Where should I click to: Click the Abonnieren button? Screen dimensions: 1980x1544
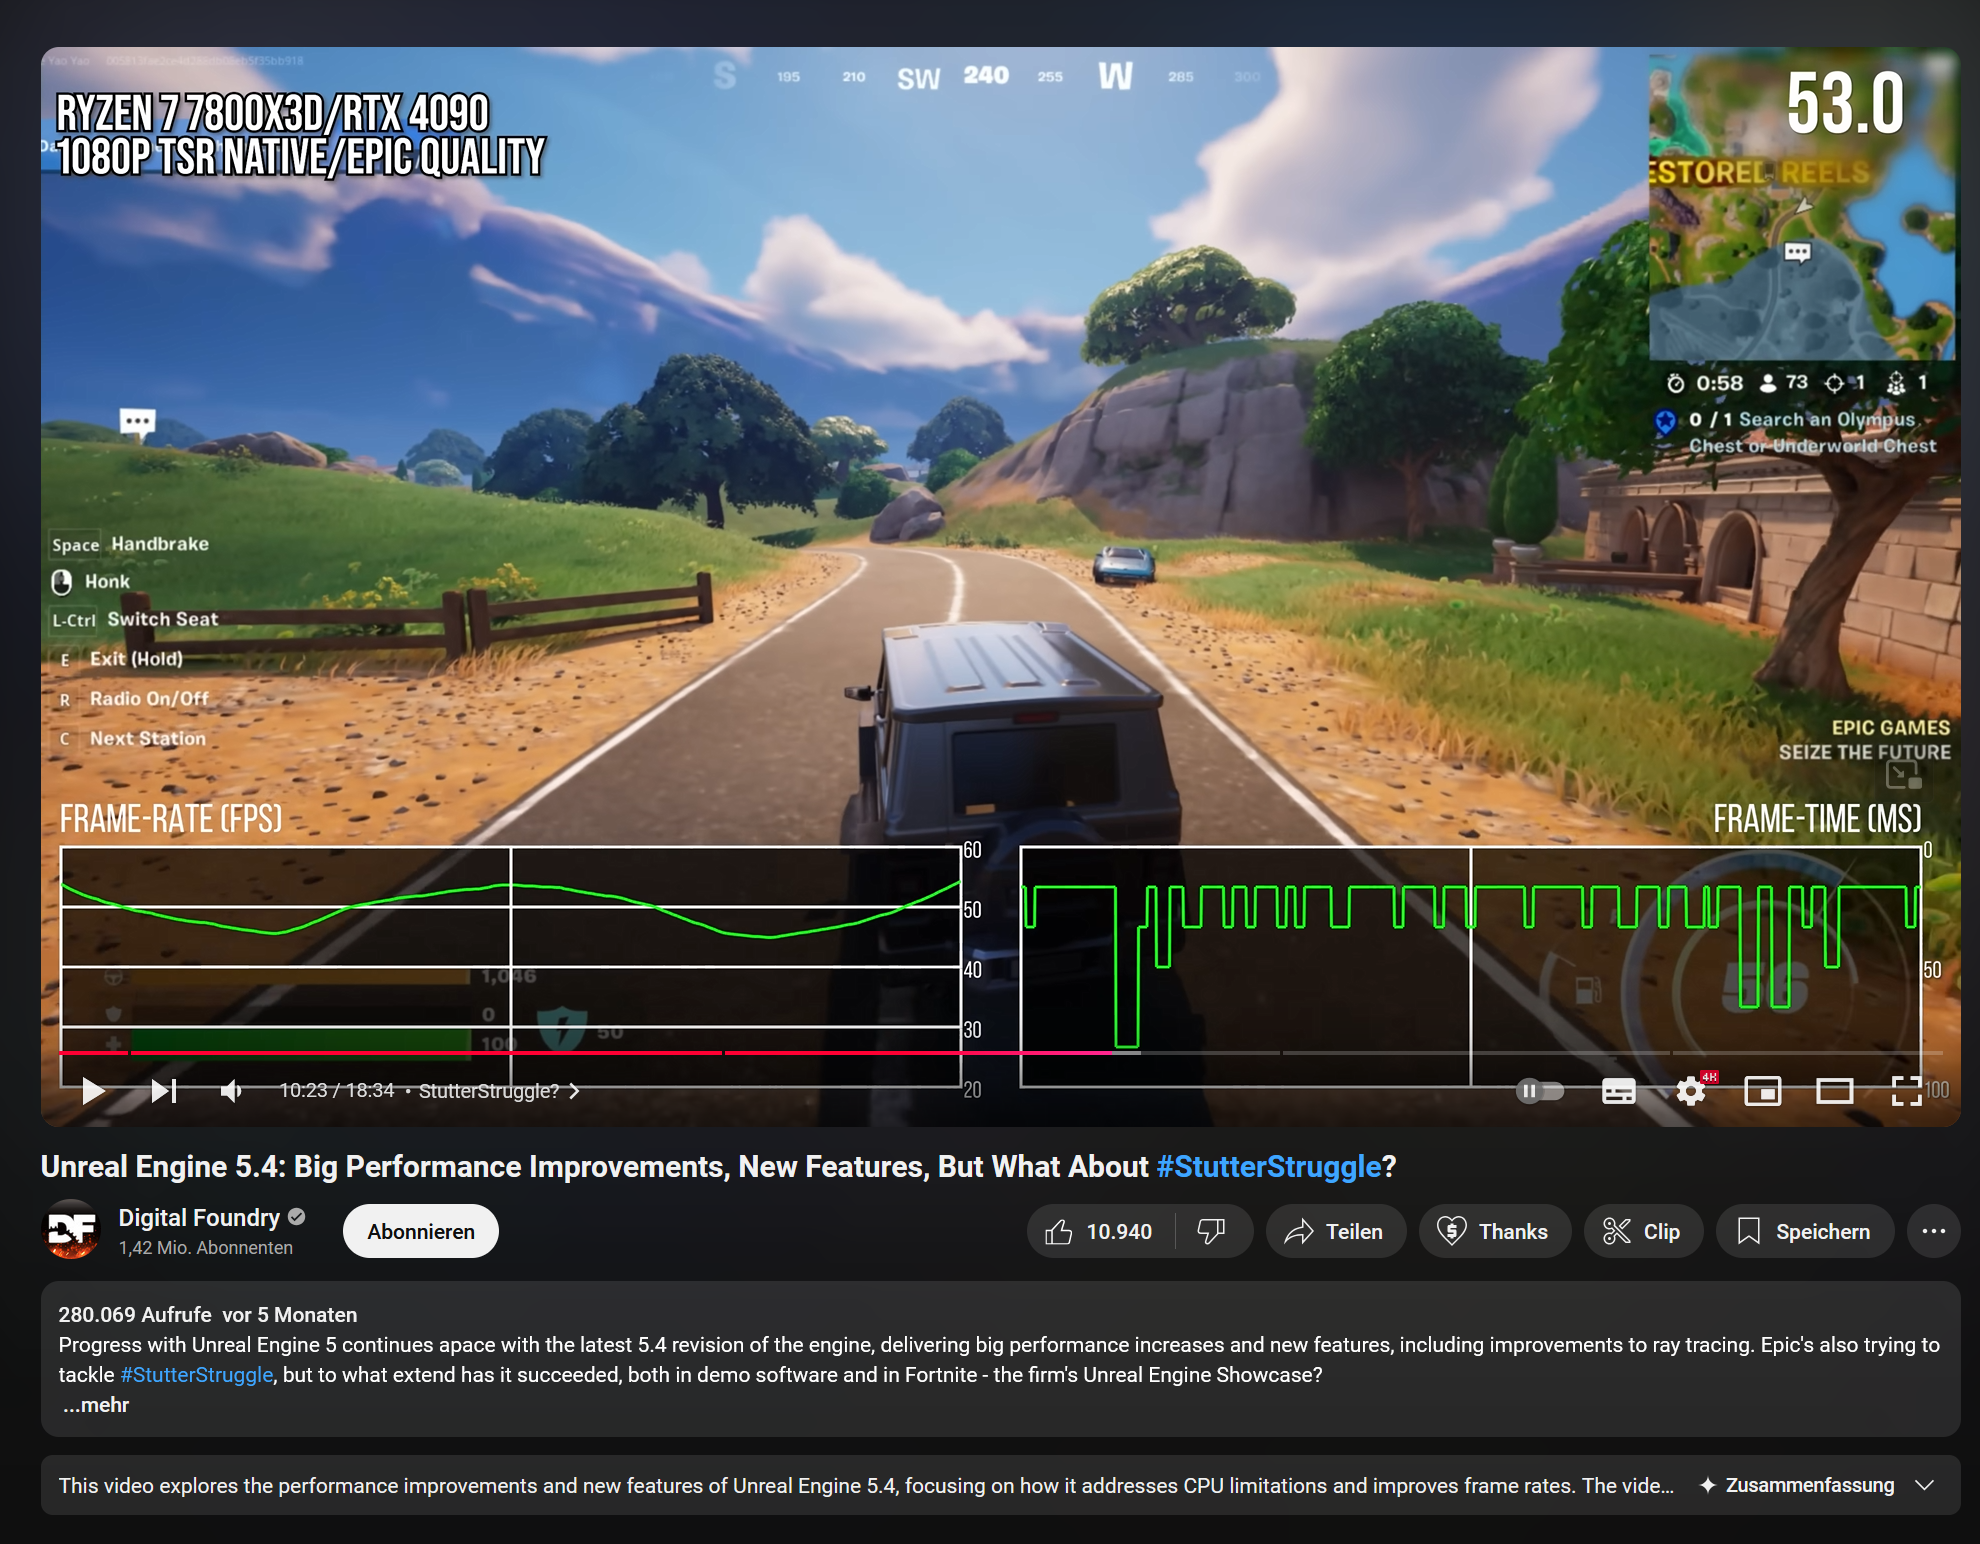[420, 1231]
